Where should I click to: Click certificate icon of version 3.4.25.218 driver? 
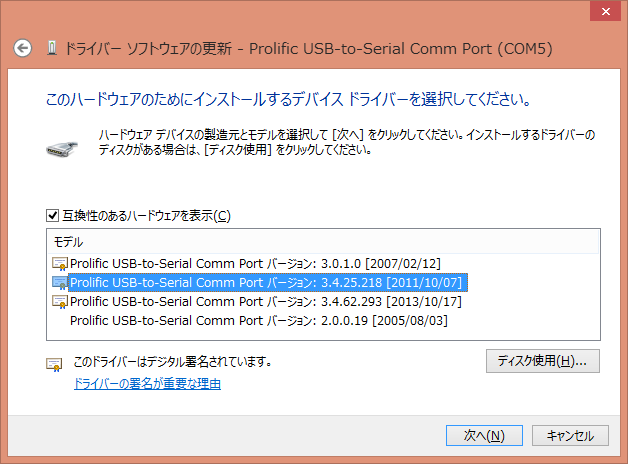tap(60, 282)
